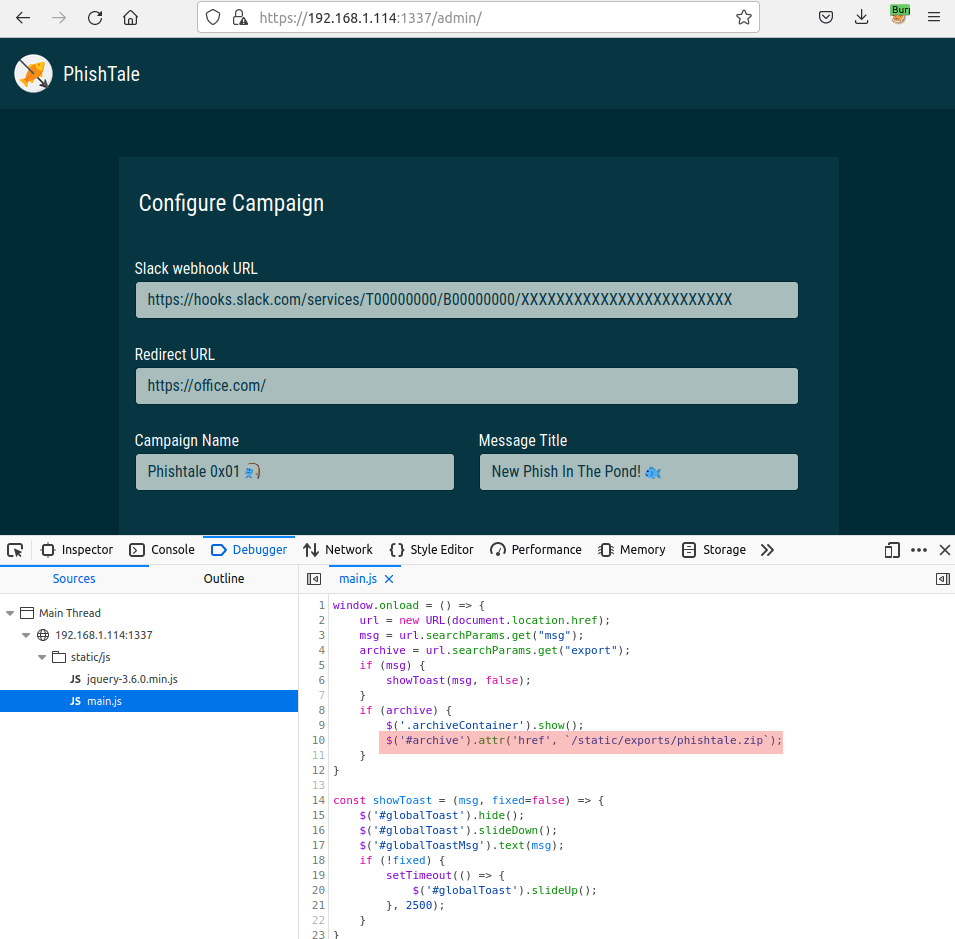The width and height of the screenshot is (955, 939).
Task: Open the browser downloads panel
Action: point(861,17)
